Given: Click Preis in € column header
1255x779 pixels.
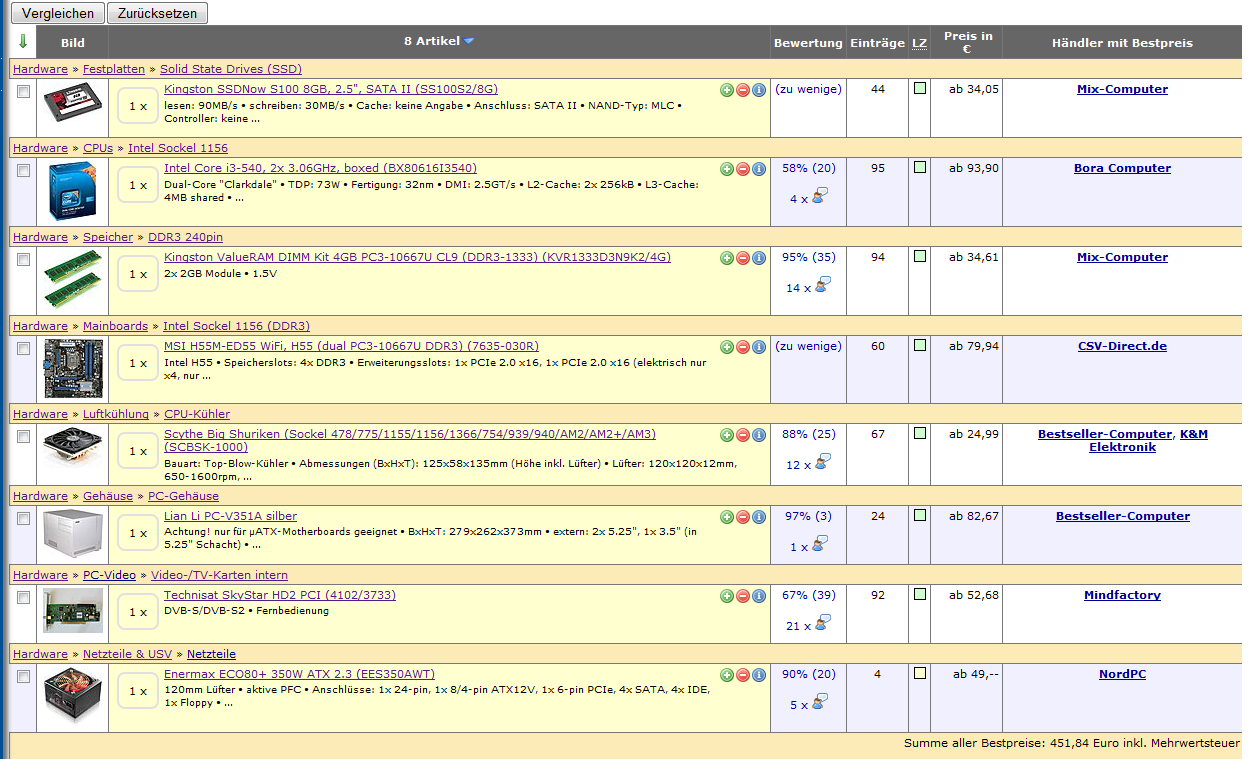Looking at the screenshot, I should tap(967, 42).
